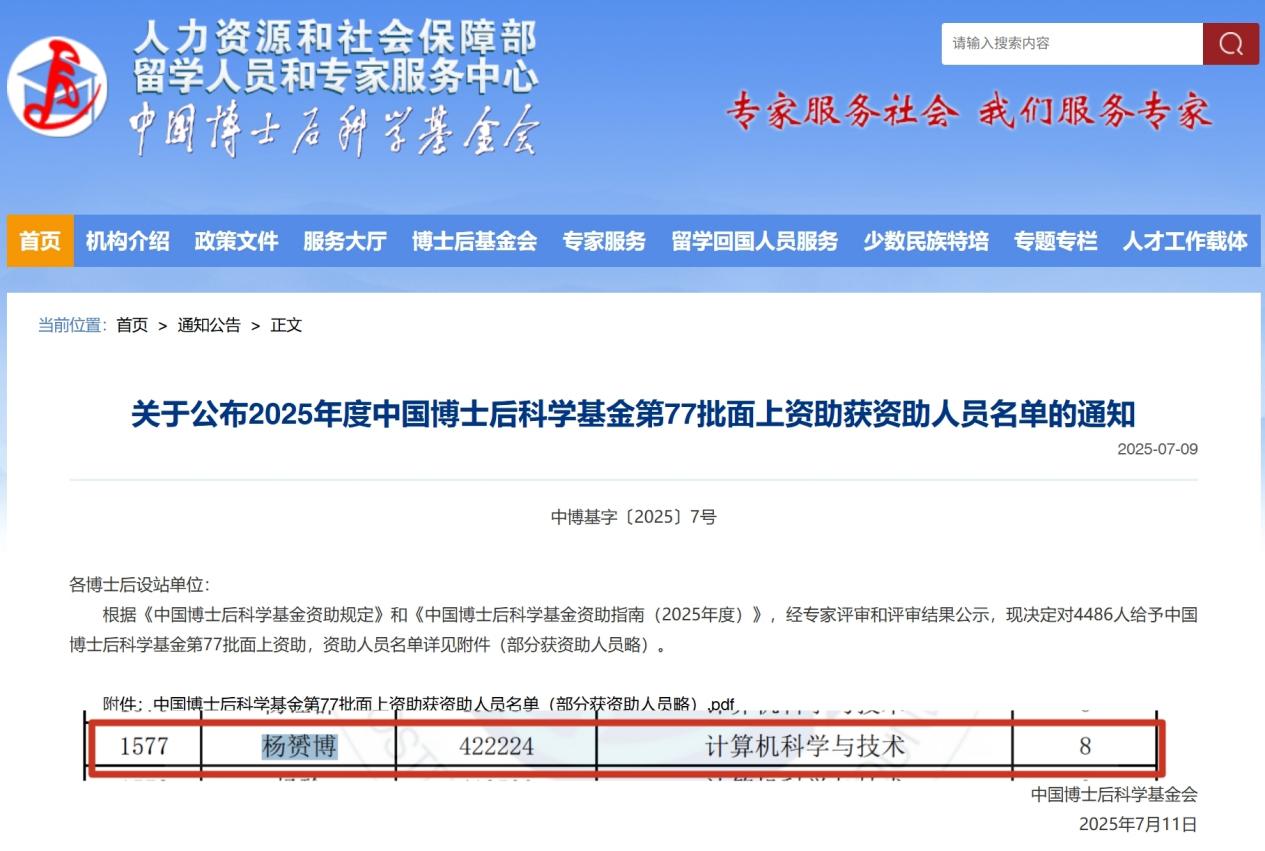Open the 首页 navigation tab
The height and width of the screenshot is (851, 1265).
(x=40, y=241)
